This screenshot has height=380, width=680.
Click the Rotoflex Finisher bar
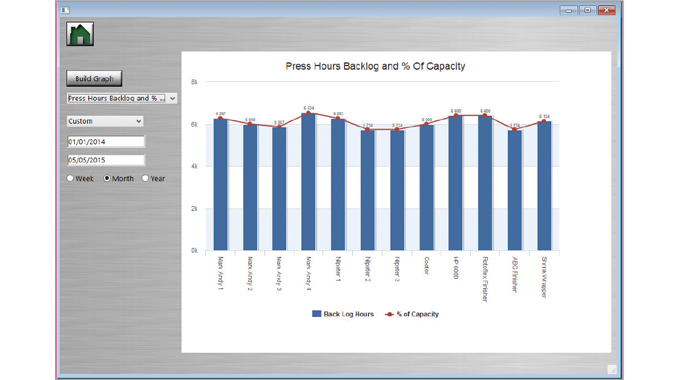pyautogui.click(x=485, y=183)
